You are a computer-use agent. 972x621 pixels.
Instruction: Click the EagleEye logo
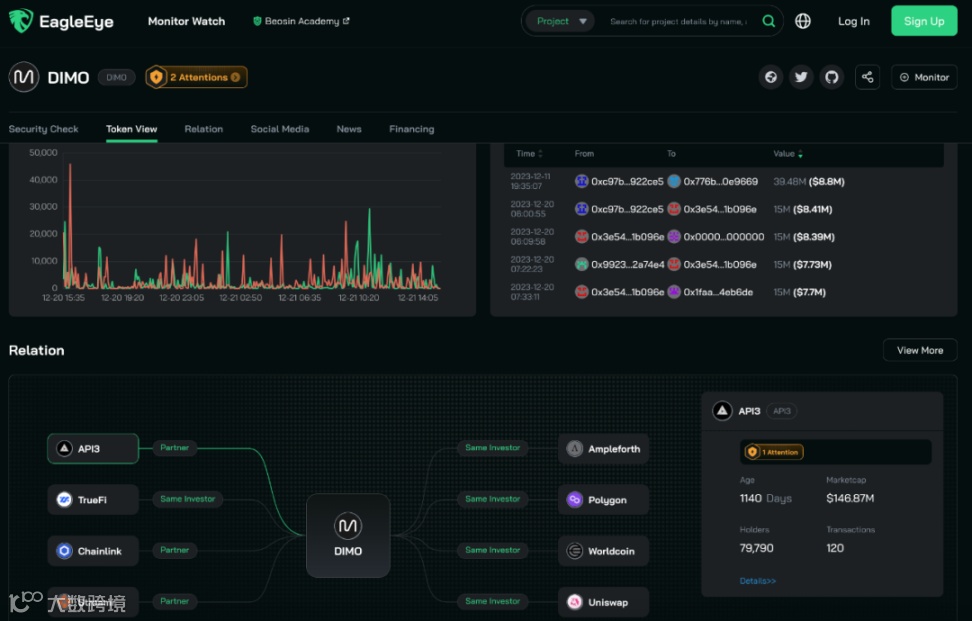(61, 21)
